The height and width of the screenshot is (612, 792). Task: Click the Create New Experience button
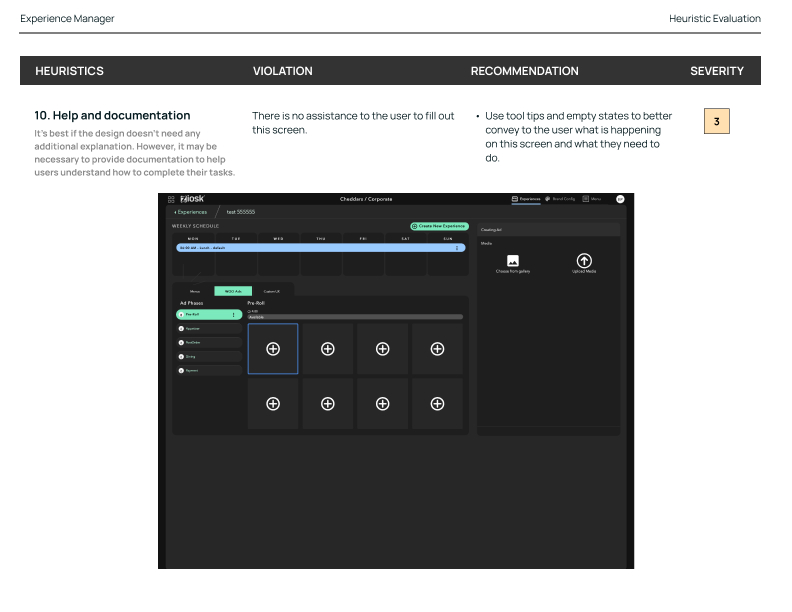coord(439,226)
